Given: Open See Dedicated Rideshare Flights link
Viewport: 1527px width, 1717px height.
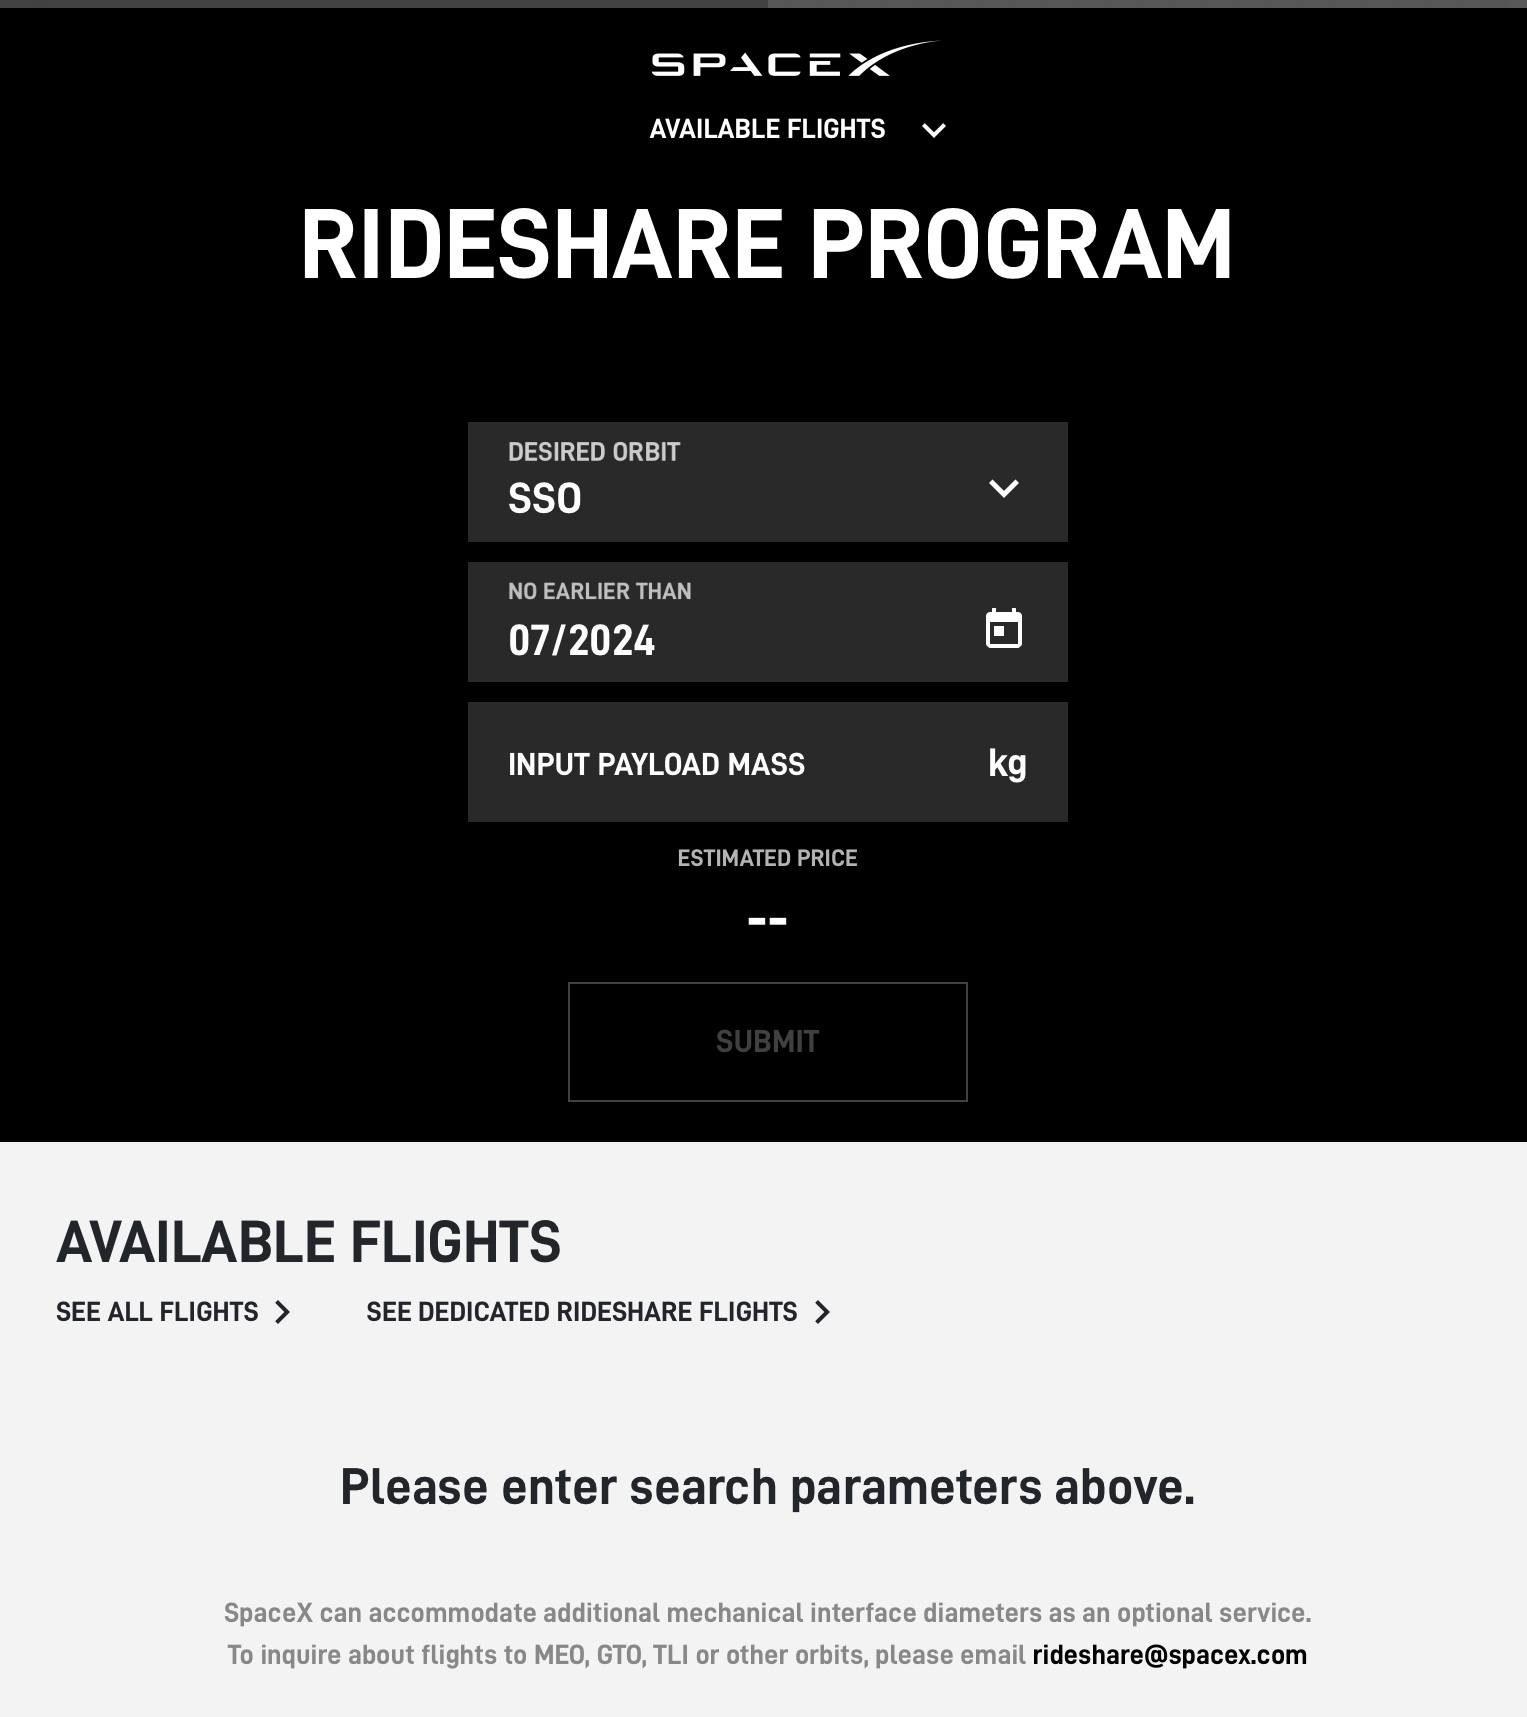Looking at the screenshot, I should (581, 1312).
